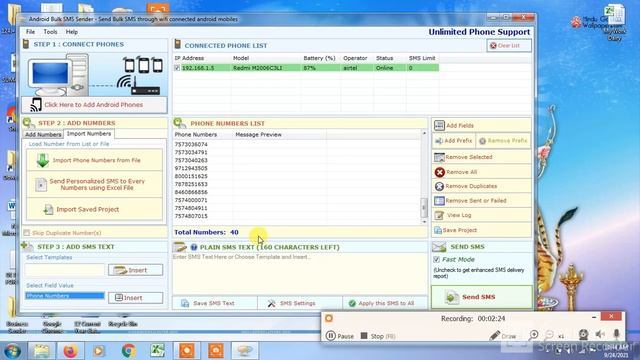640x360 pixels.
Task: Toggle checkbox for phone 192.168.1.5
Action: click(x=177, y=68)
